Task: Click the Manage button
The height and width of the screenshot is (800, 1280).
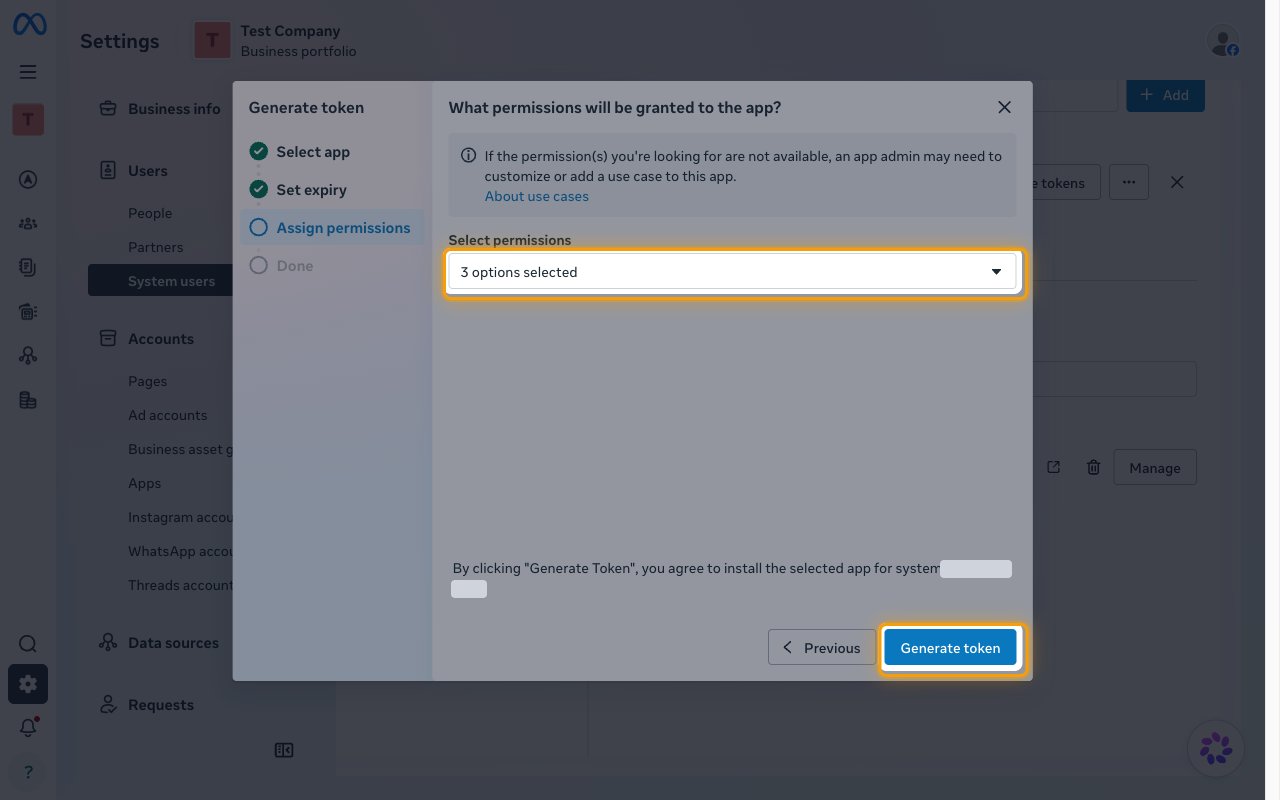Action: [1155, 467]
